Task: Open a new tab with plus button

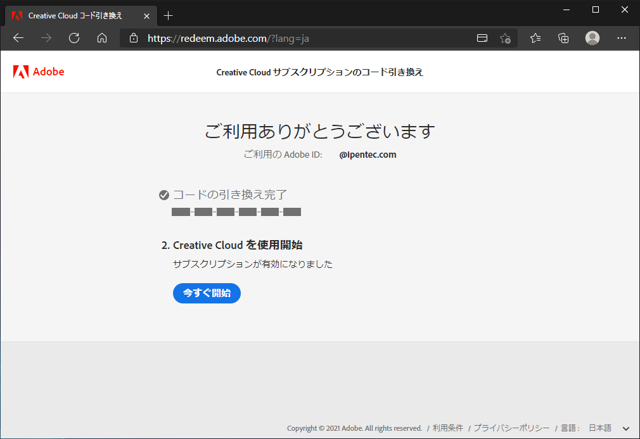Action: (168, 16)
